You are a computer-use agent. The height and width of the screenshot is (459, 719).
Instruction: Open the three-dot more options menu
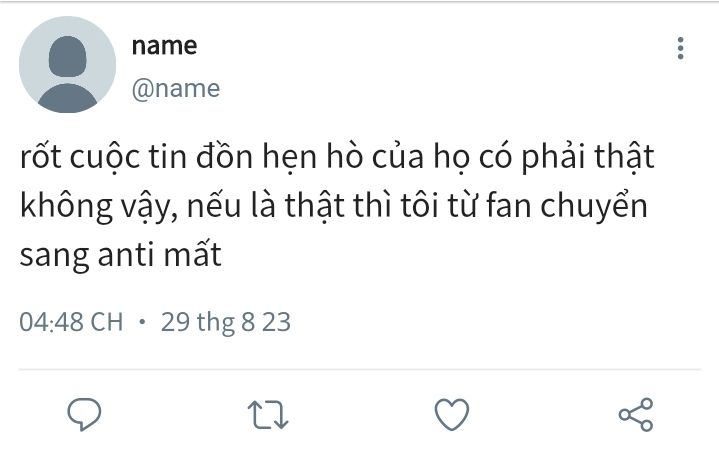click(x=680, y=48)
